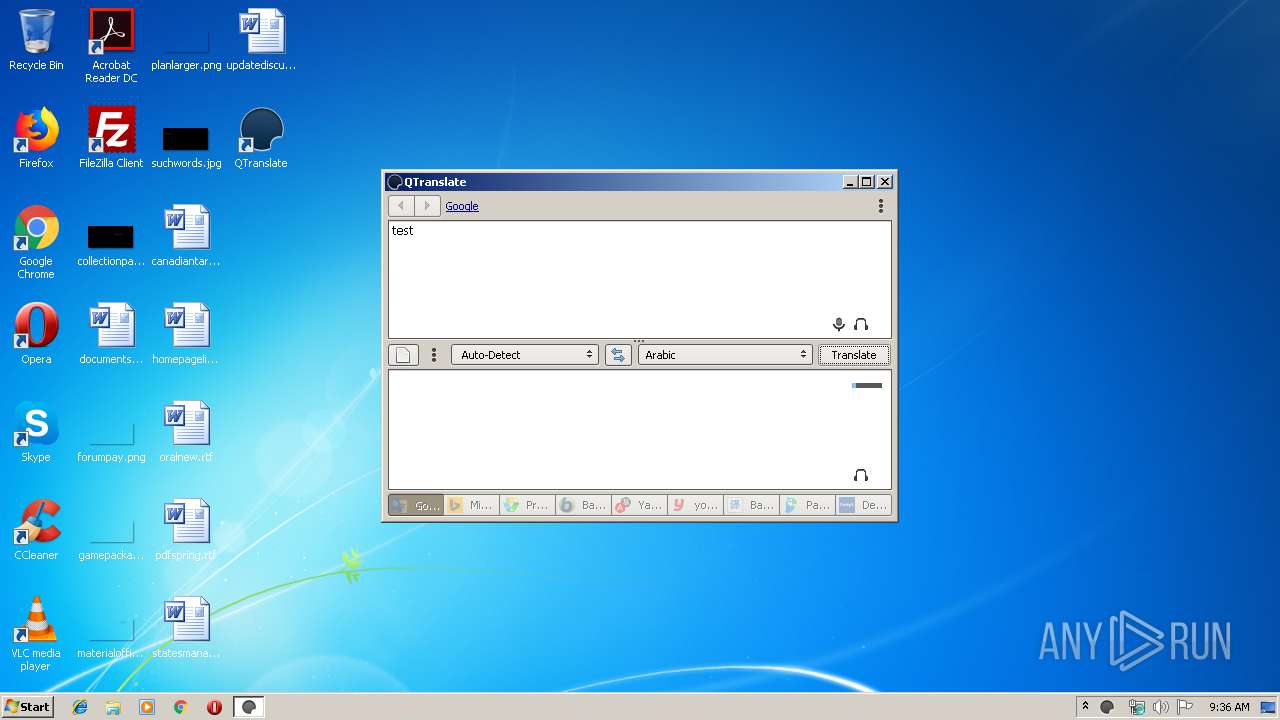Expand the Arabic target language dropdown
Viewport: 1280px width, 720px height.
pos(725,355)
